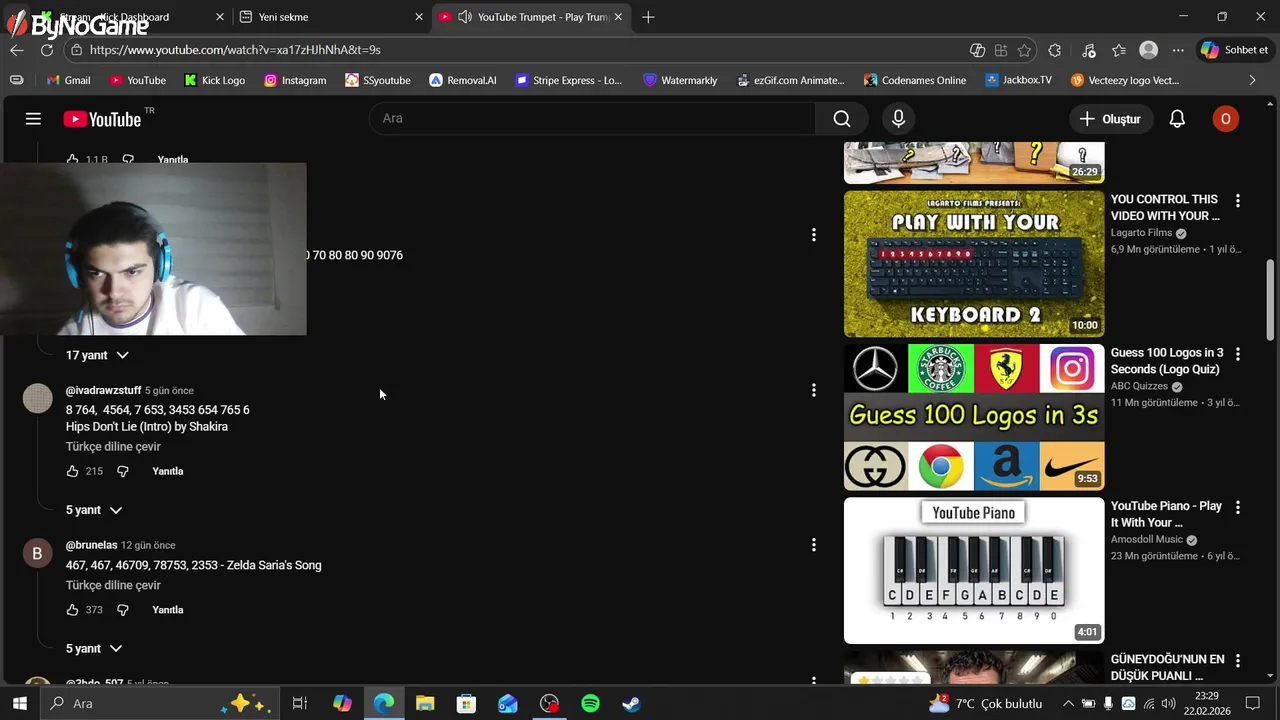Open the Windows Start menu
Screen dimensions: 1280x720
[x=19, y=704]
